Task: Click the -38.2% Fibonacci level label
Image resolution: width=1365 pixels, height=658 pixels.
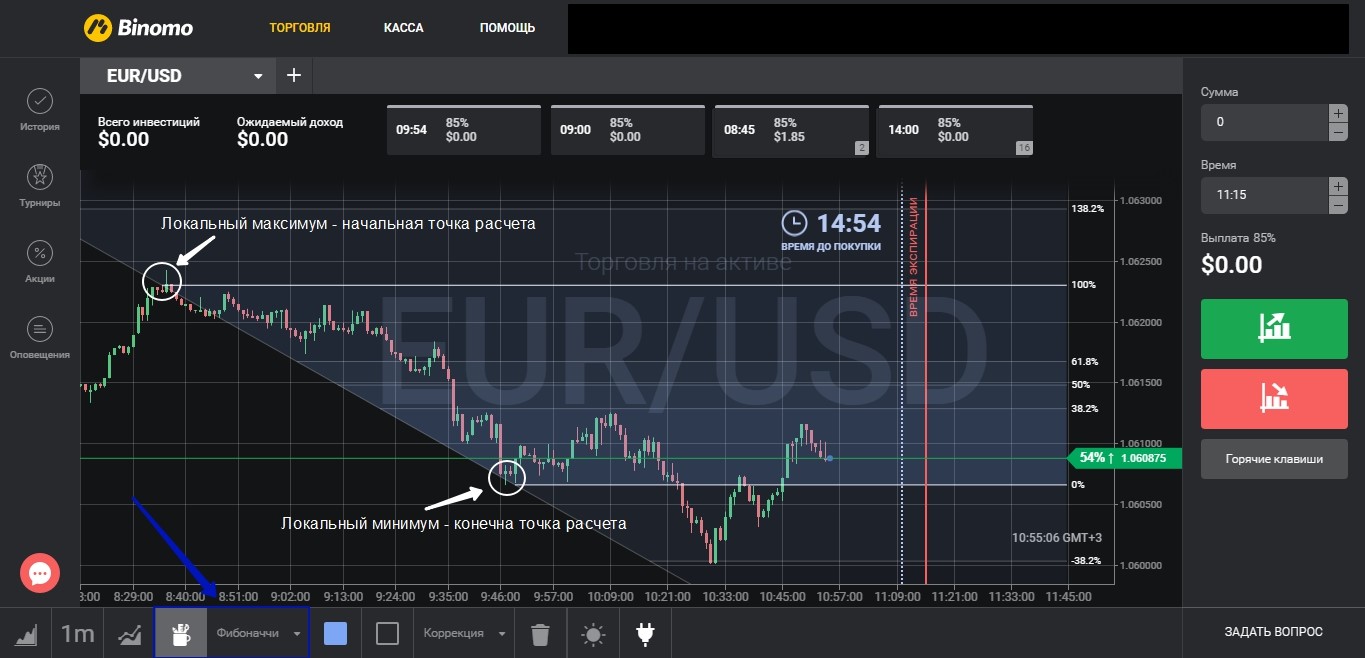Action: point(1086,561)
